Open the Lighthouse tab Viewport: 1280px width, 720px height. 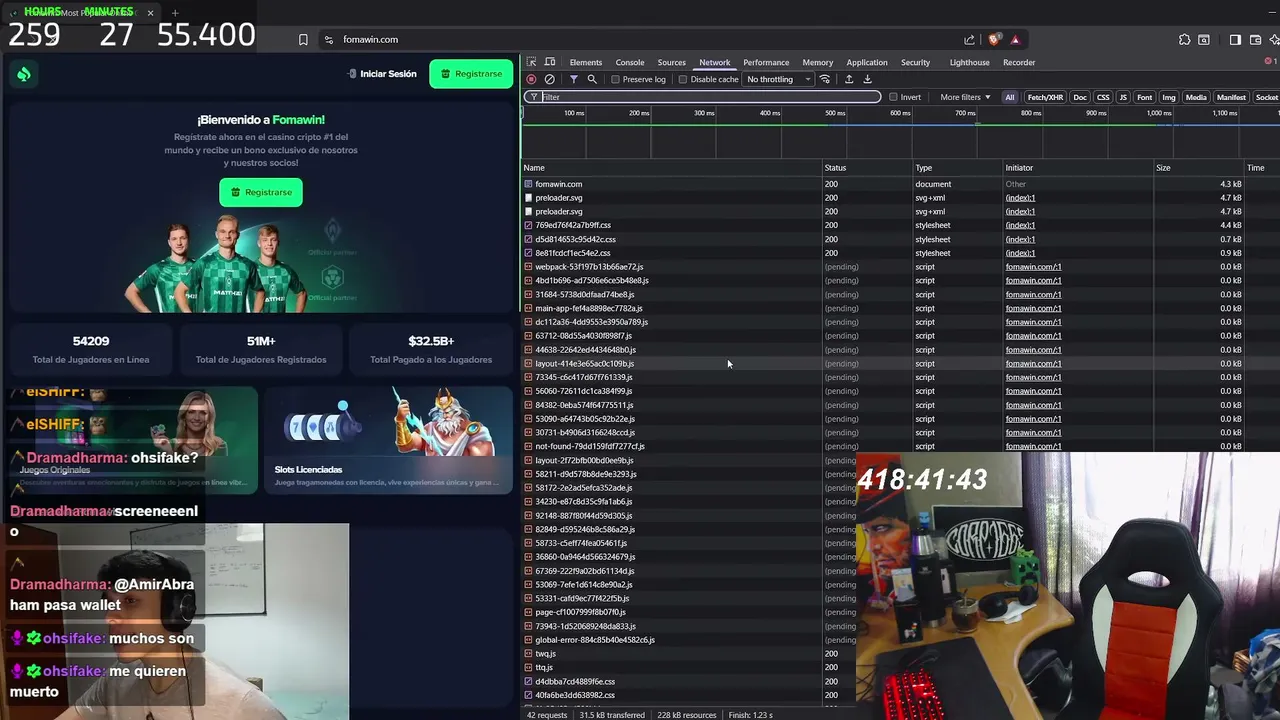pyautogui.click(x=969, y=62)
